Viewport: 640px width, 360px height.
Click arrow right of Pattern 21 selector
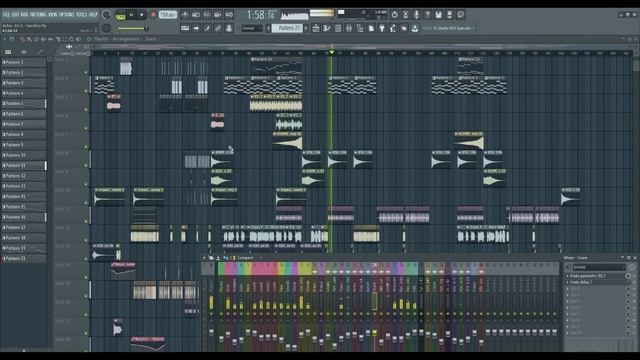tap(306, 28)
